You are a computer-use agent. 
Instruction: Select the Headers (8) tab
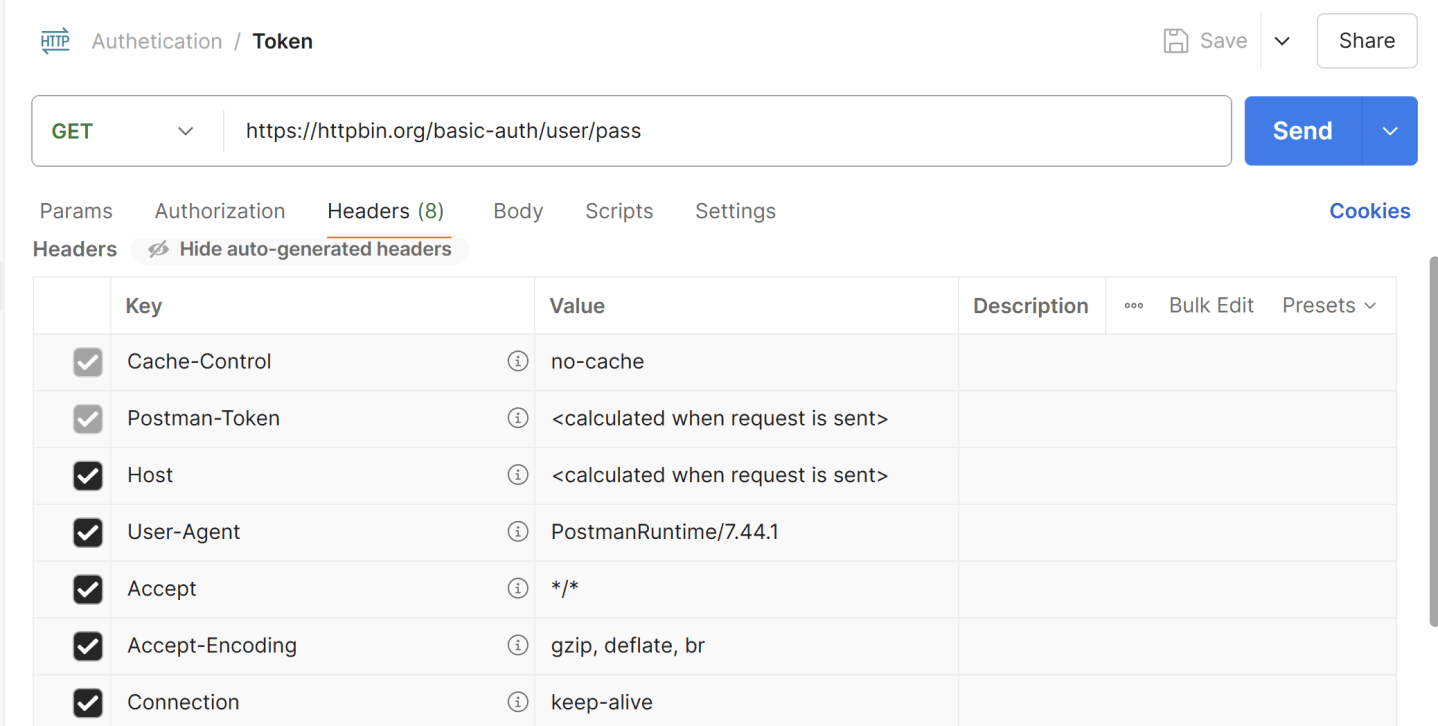[386, 211]
